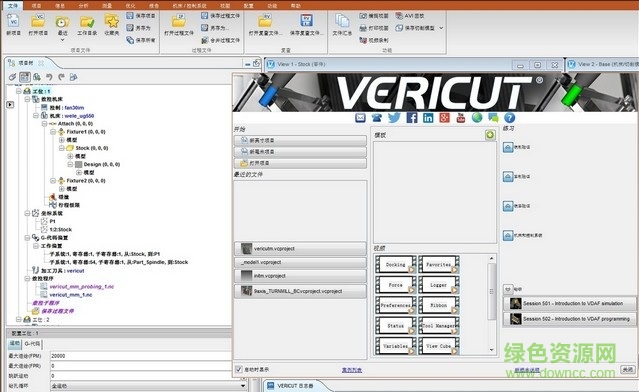639x392 pixels.
Task: Toggle the highlighted second project tree toolbar button
Action: [25, 77]
